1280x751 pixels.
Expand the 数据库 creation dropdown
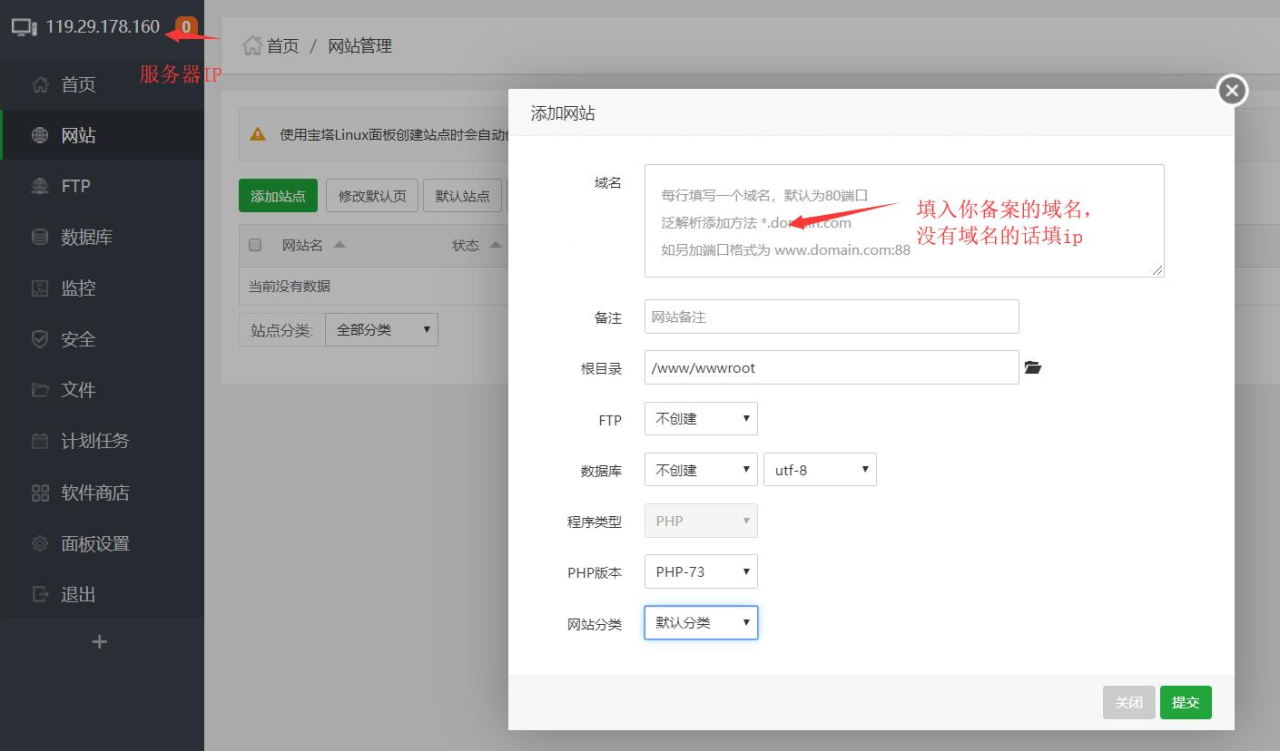700,470
